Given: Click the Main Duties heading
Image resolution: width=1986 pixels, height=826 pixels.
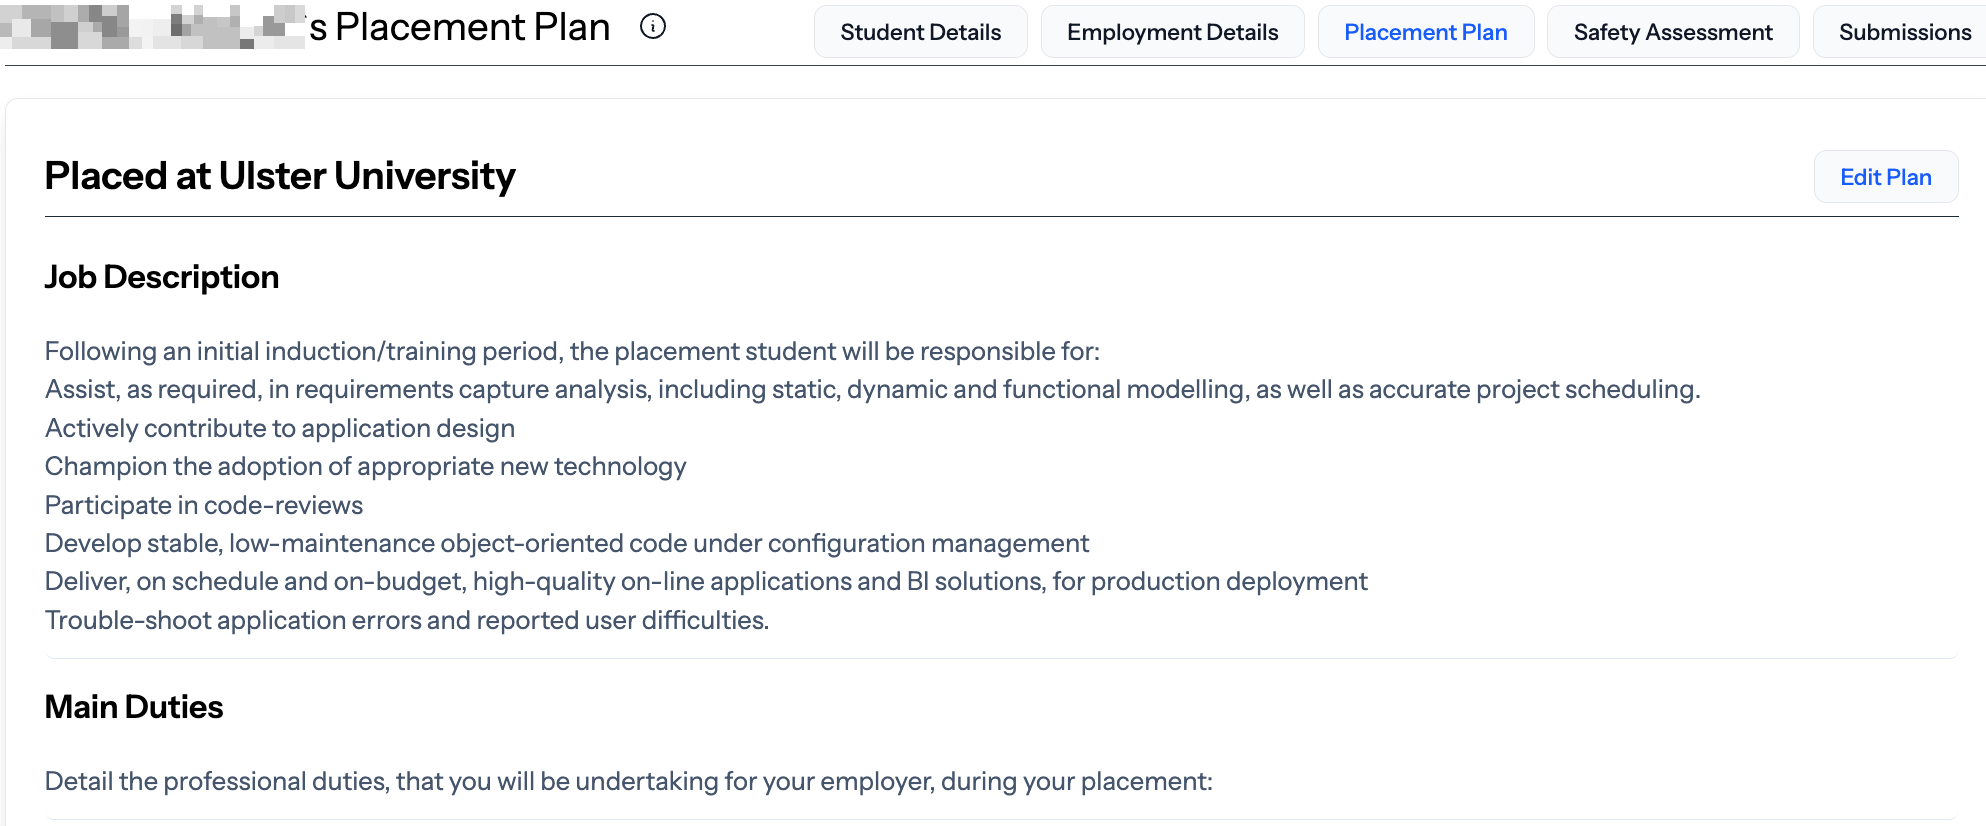Looking at the screenshot, I should tap(134, 707).
